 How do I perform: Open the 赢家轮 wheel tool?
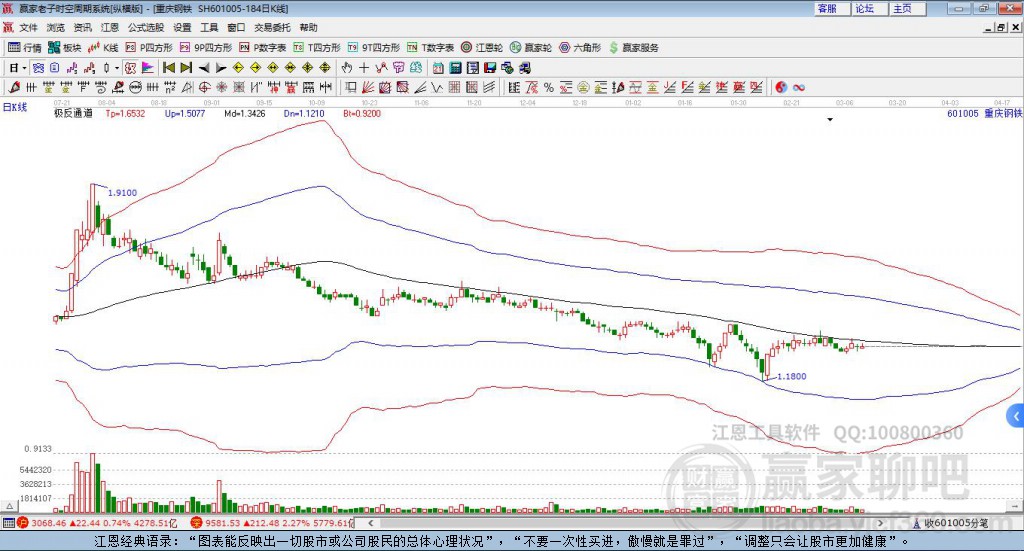pos(531,48)
